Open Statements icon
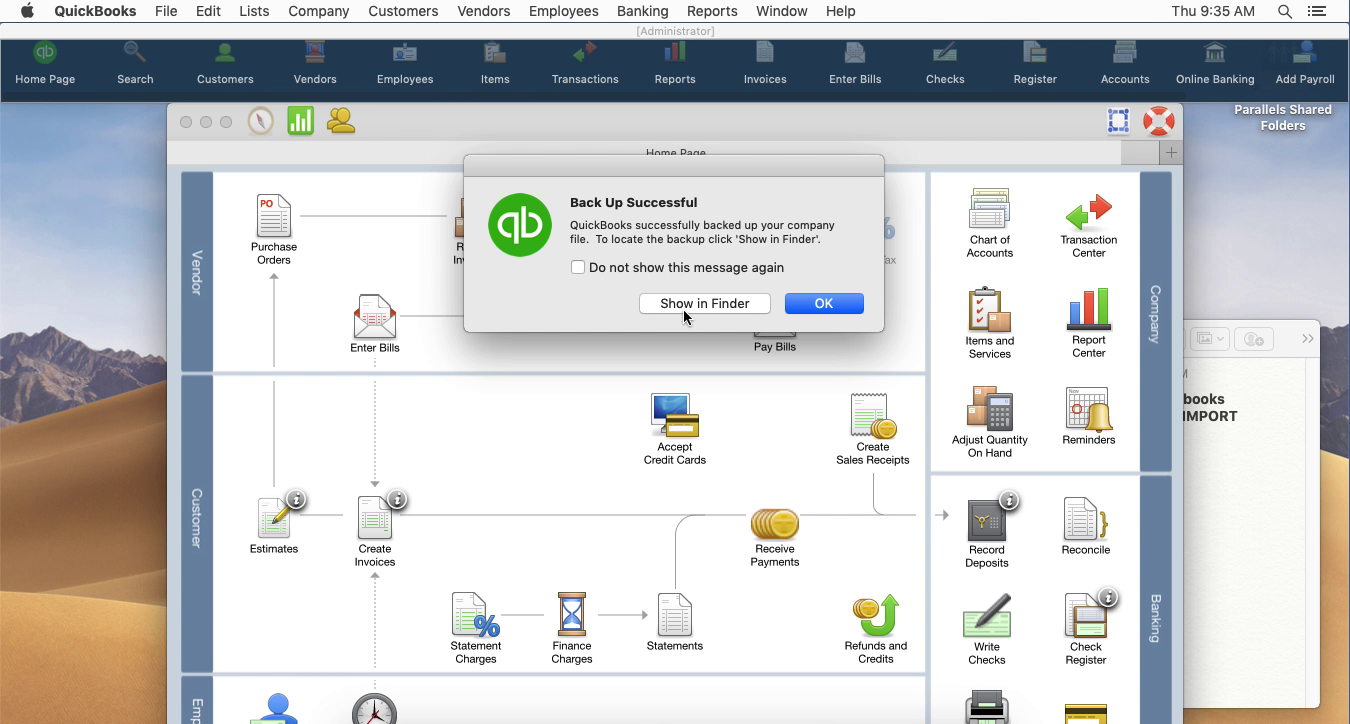This screenshot has width=1350, height=724. click(675, 614)
